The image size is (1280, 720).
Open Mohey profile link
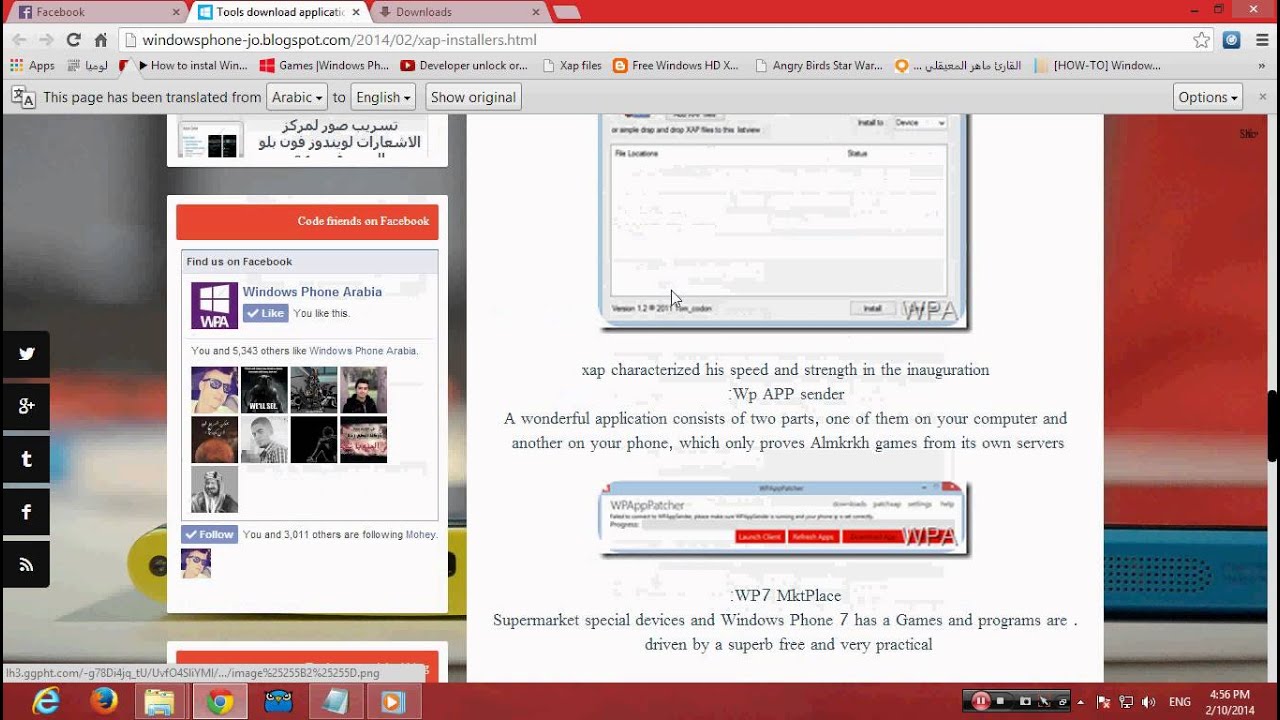tap(420, 535)
